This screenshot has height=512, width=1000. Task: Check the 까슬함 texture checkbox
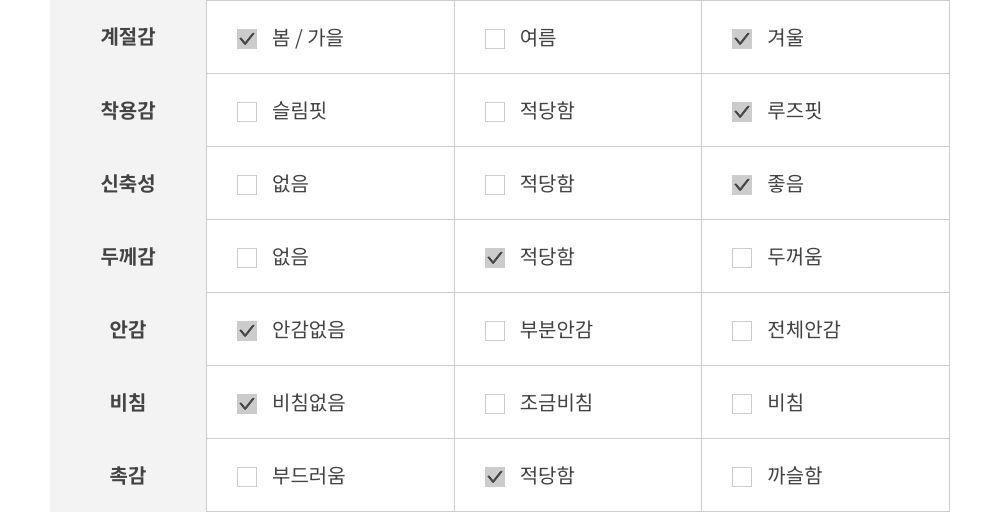click(742, 477)
